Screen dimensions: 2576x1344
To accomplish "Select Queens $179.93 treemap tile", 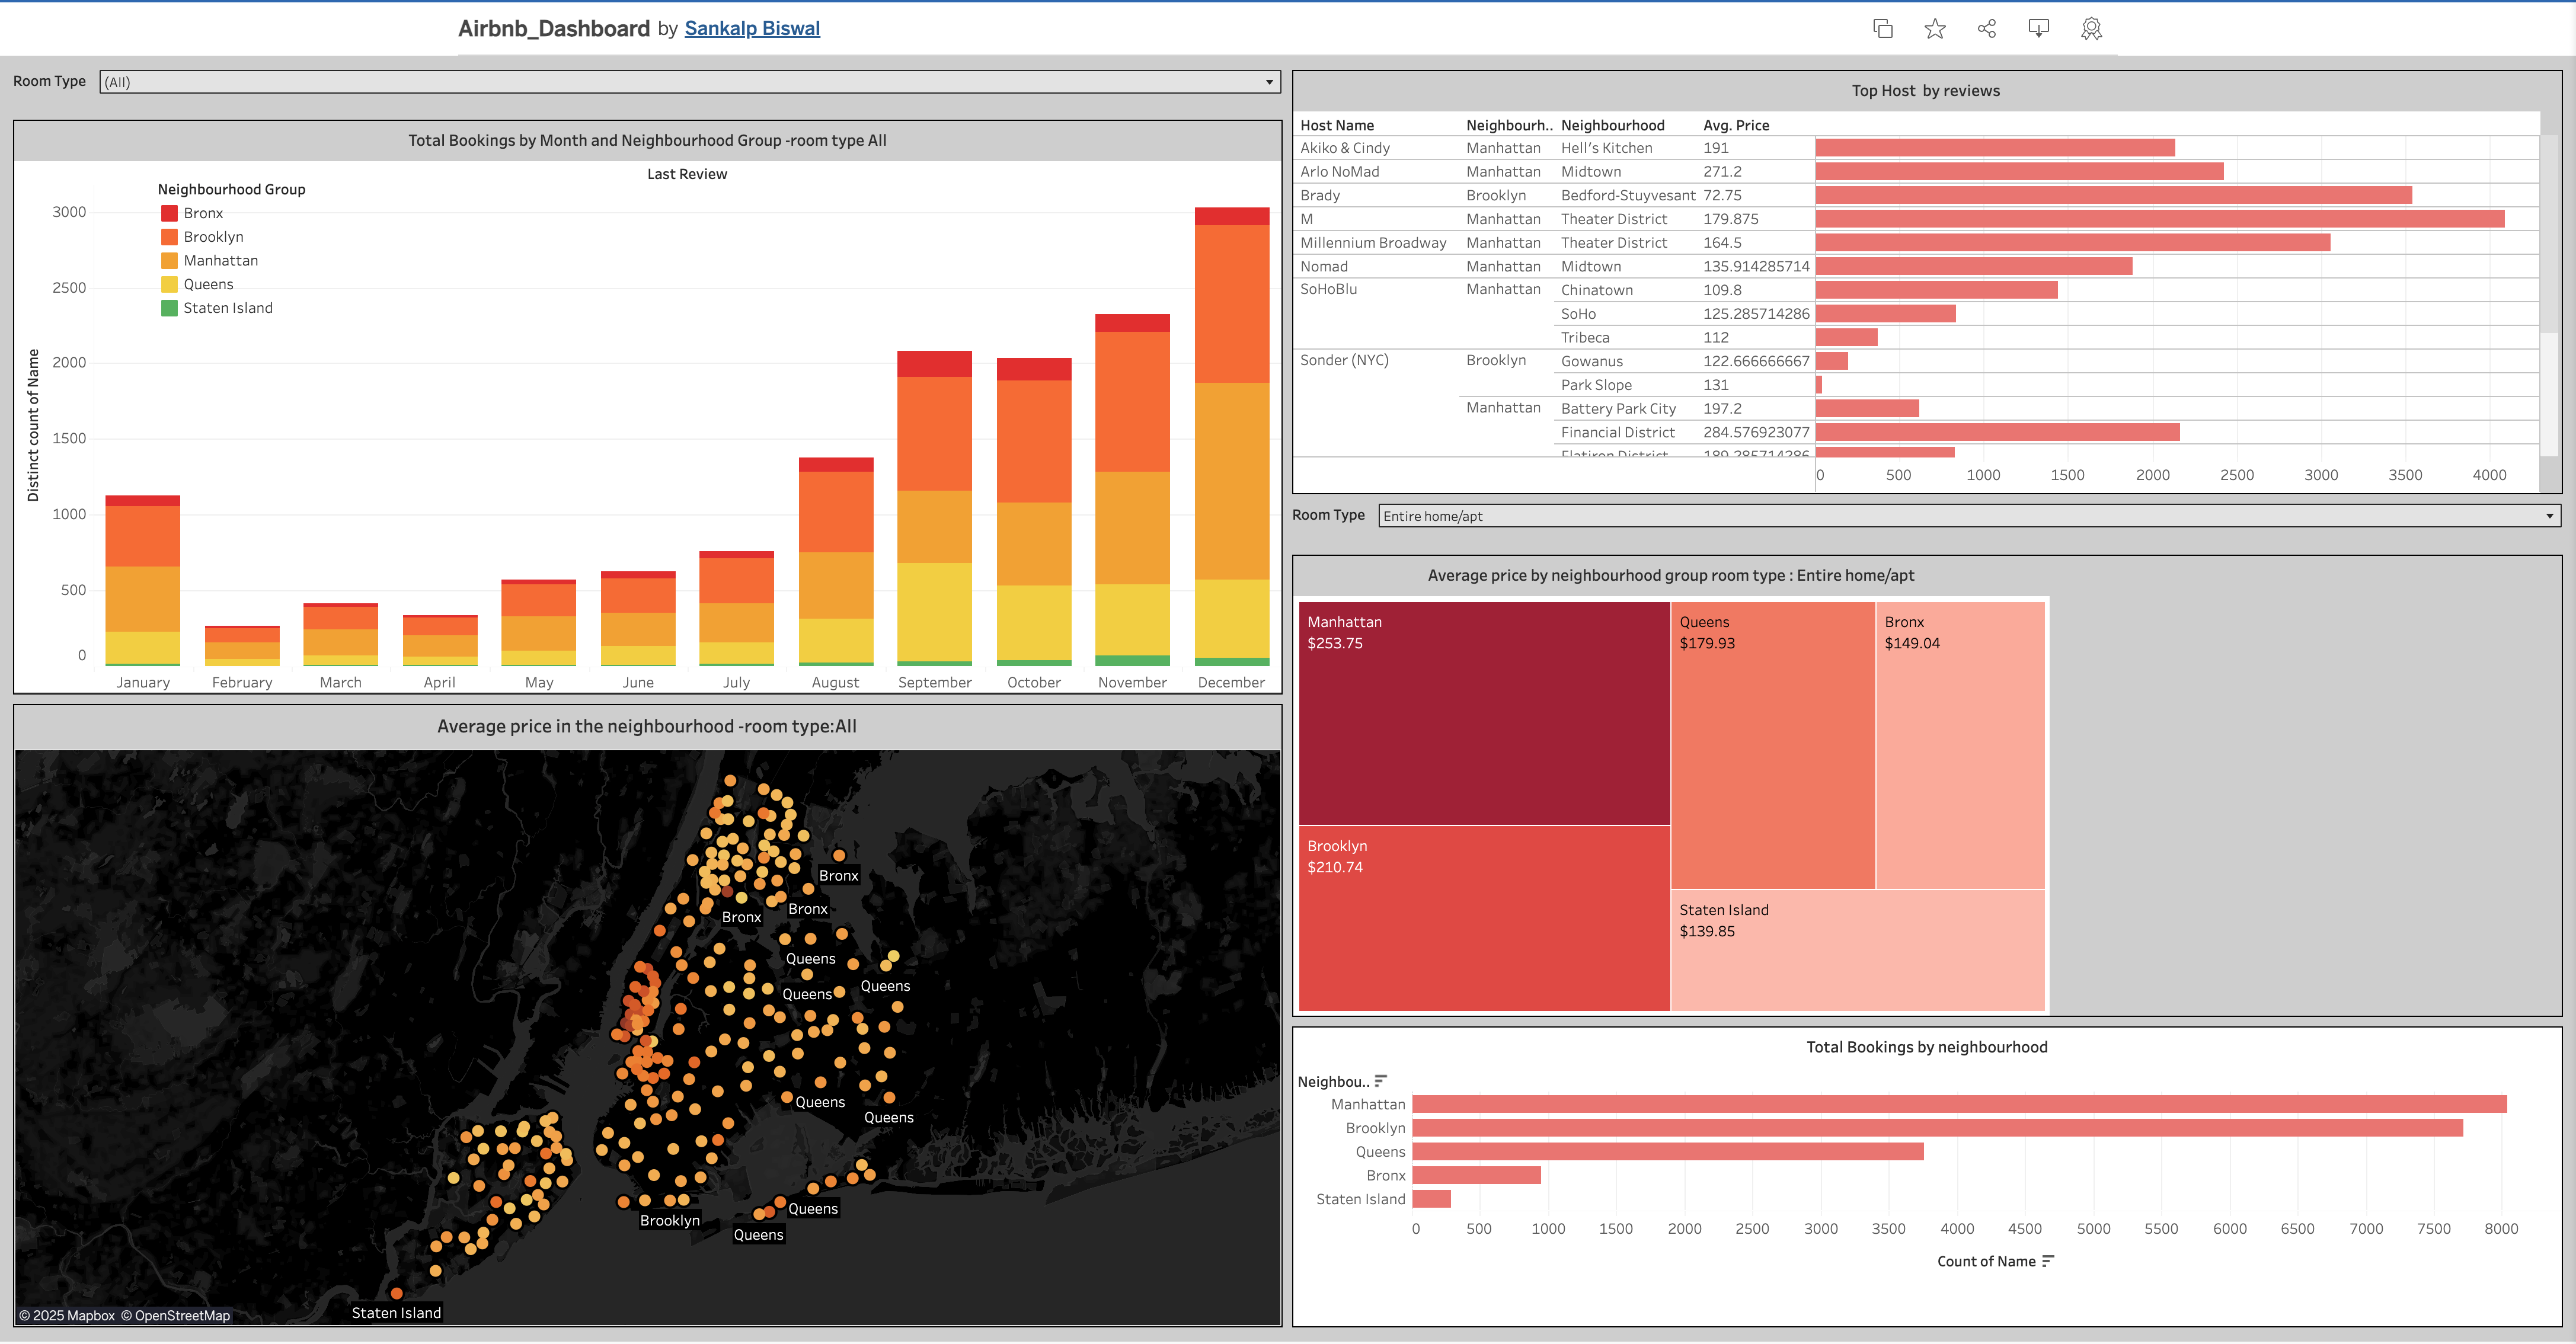I will point(1773,745).
